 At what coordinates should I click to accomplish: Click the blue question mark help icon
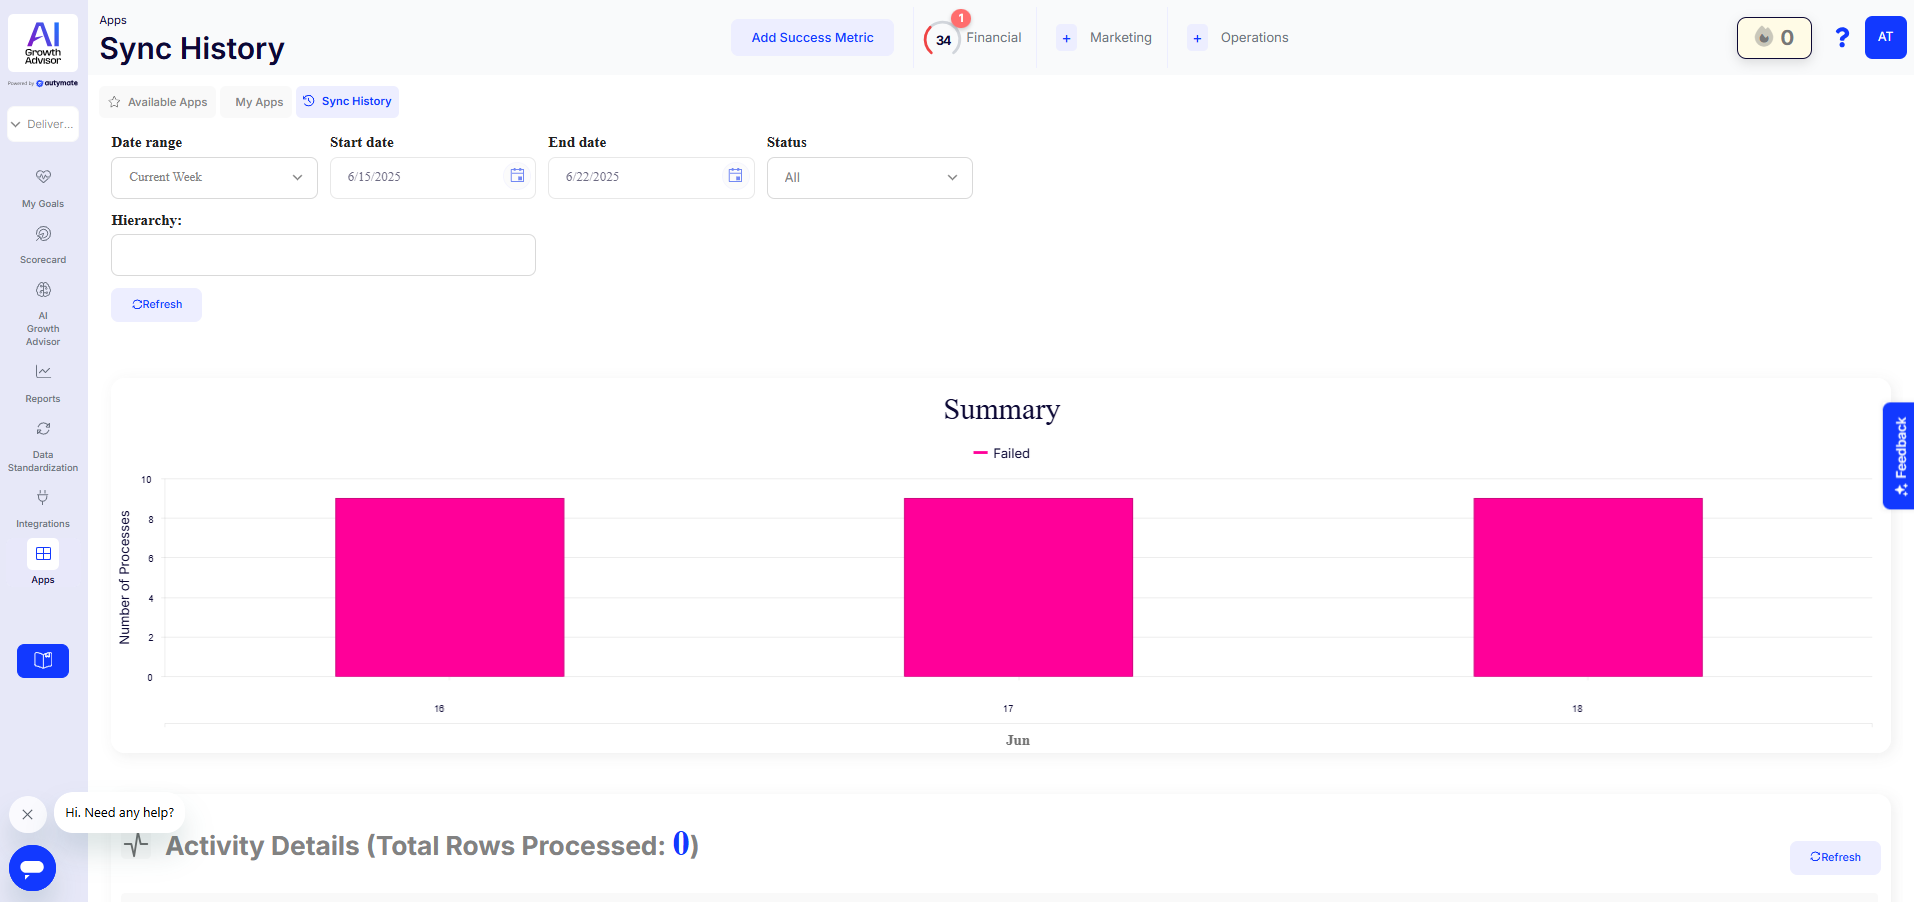[x=1841, y=38]
